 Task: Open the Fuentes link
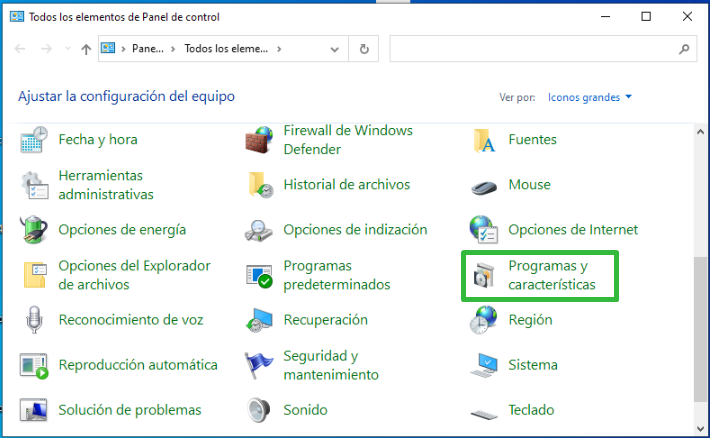click(x=532, y=140)
